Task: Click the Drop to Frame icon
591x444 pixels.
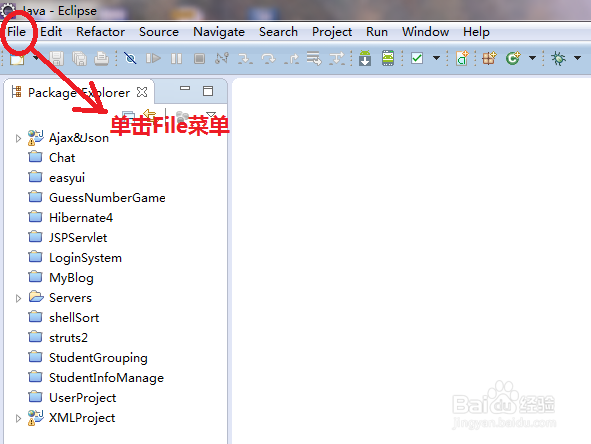Action: [314, 58]
